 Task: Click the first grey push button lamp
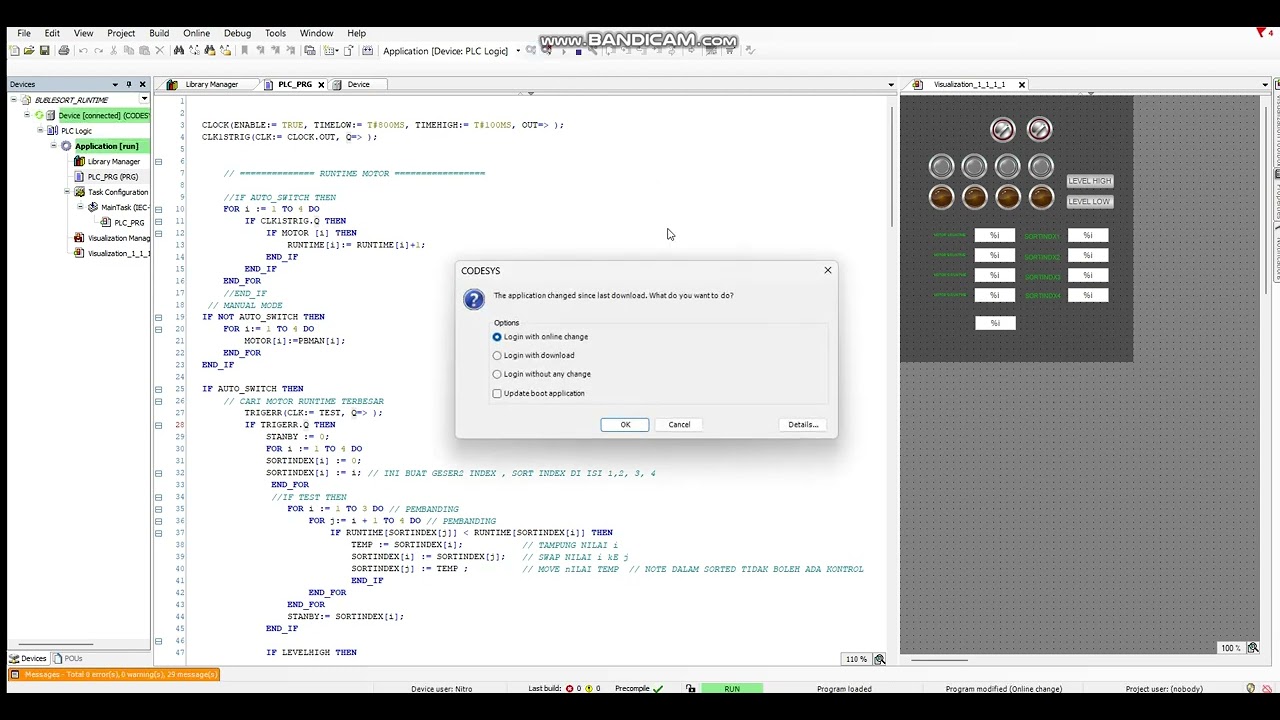[x=941, y=167]
